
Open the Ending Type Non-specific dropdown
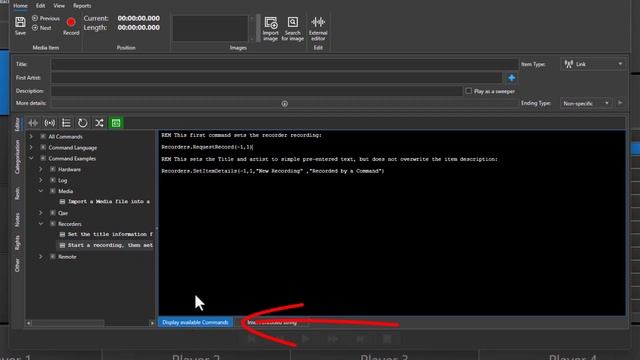(586, 103)
